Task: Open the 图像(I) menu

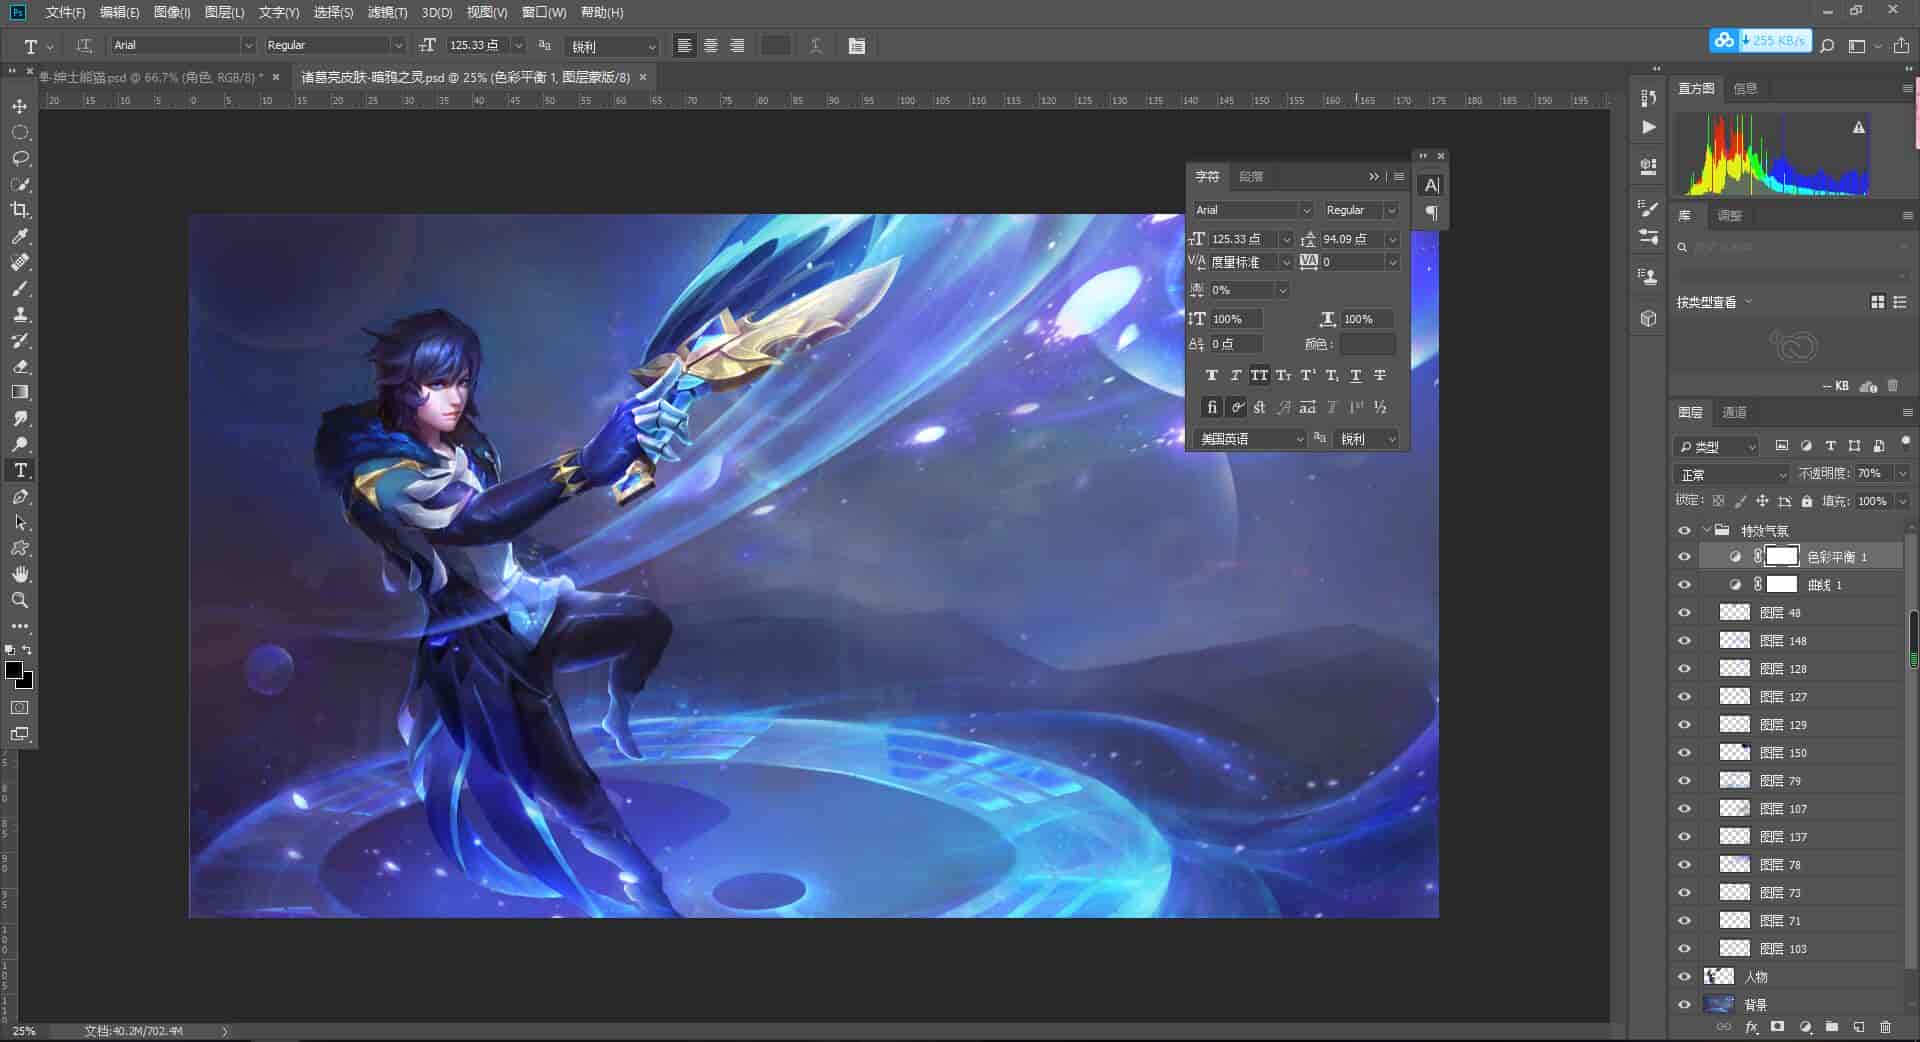Action: coord(172,12)
